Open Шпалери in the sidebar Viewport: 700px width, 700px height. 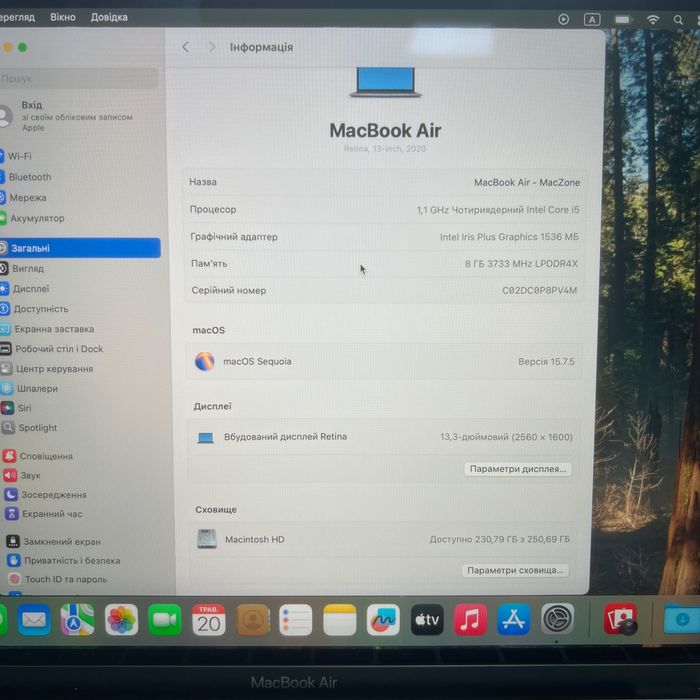pos(80,388)
